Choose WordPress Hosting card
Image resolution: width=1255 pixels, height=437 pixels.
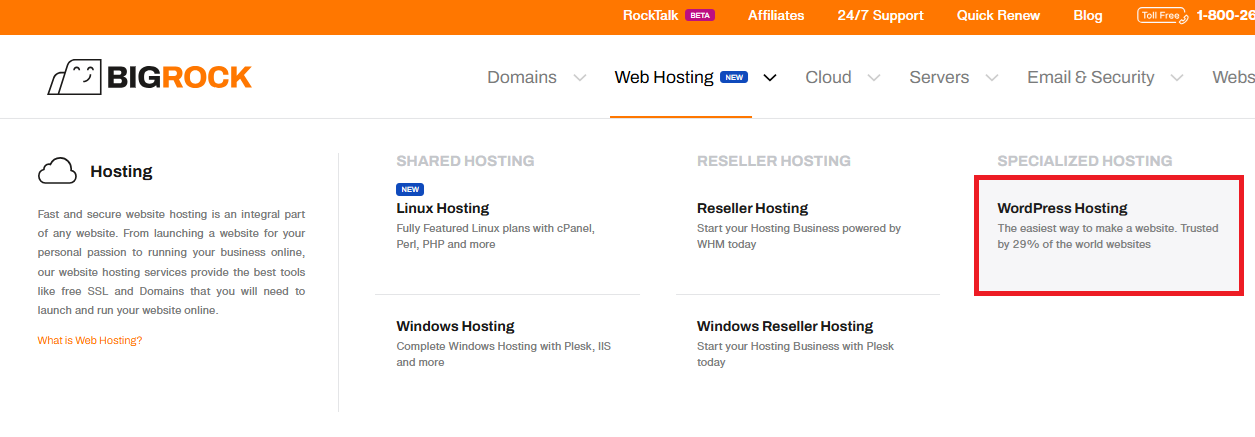tap(1109, 235)
